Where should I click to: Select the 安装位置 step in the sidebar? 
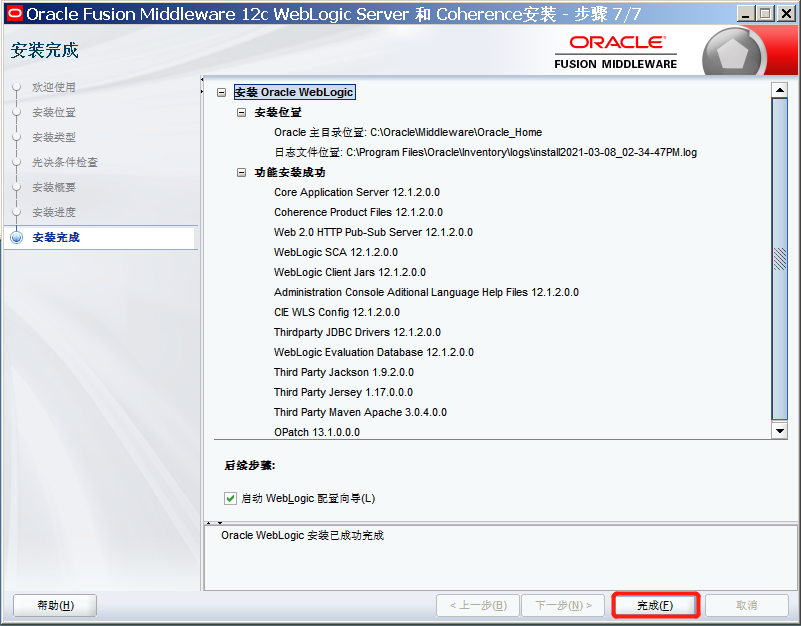click(x=54, y=112)
